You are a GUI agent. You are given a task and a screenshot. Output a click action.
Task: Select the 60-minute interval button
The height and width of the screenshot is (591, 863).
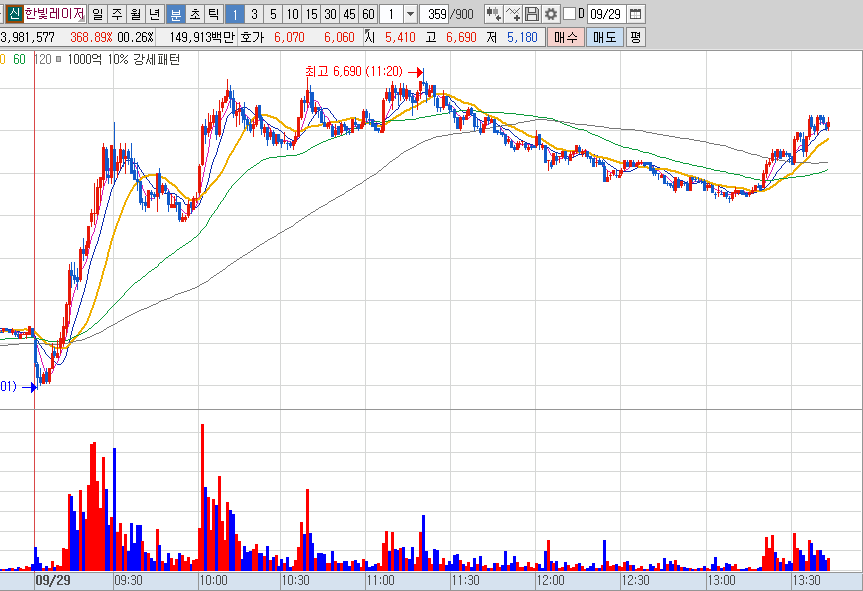[x=369, y=14]
